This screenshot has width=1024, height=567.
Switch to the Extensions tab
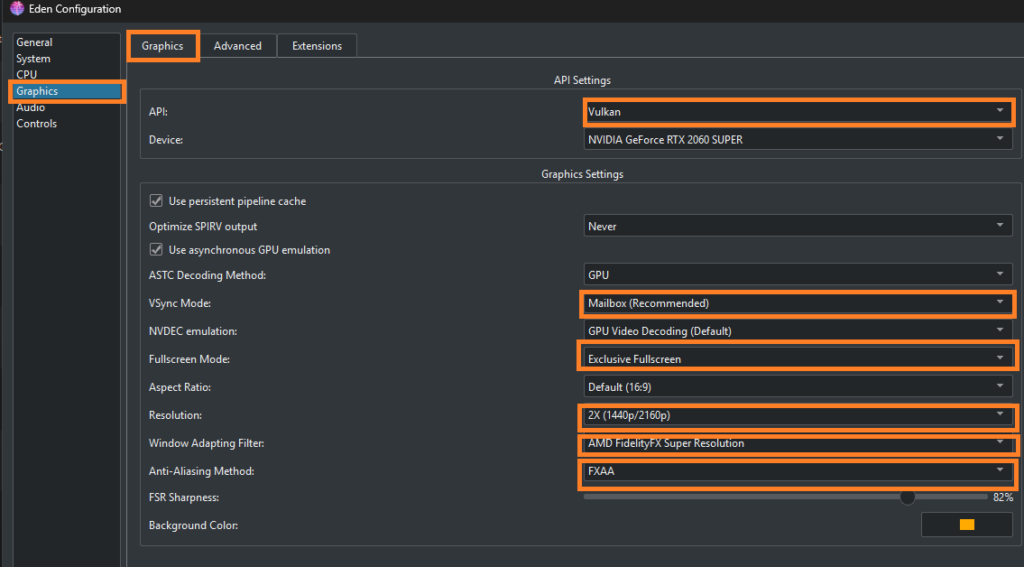pyautogui.click(x=317, y=46)
